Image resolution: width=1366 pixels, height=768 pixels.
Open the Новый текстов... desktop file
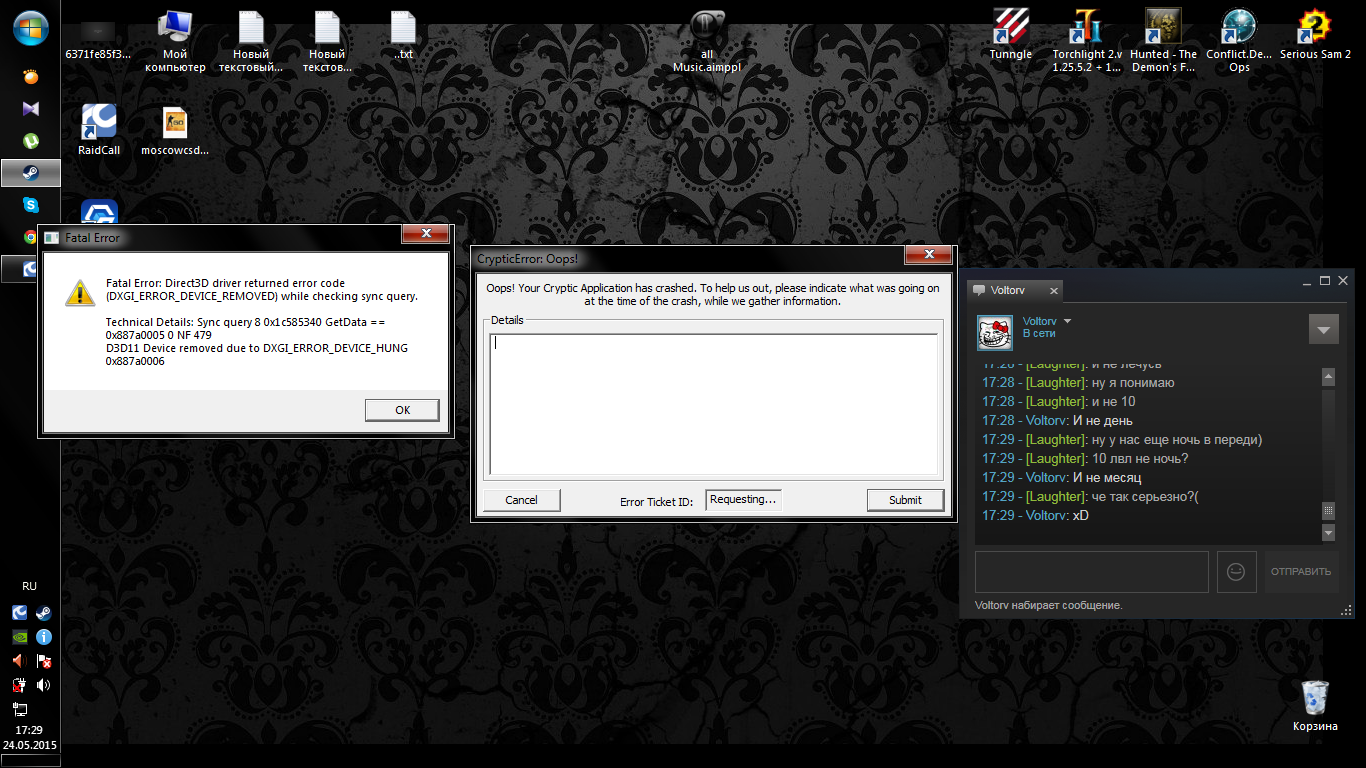coord(327,40)
